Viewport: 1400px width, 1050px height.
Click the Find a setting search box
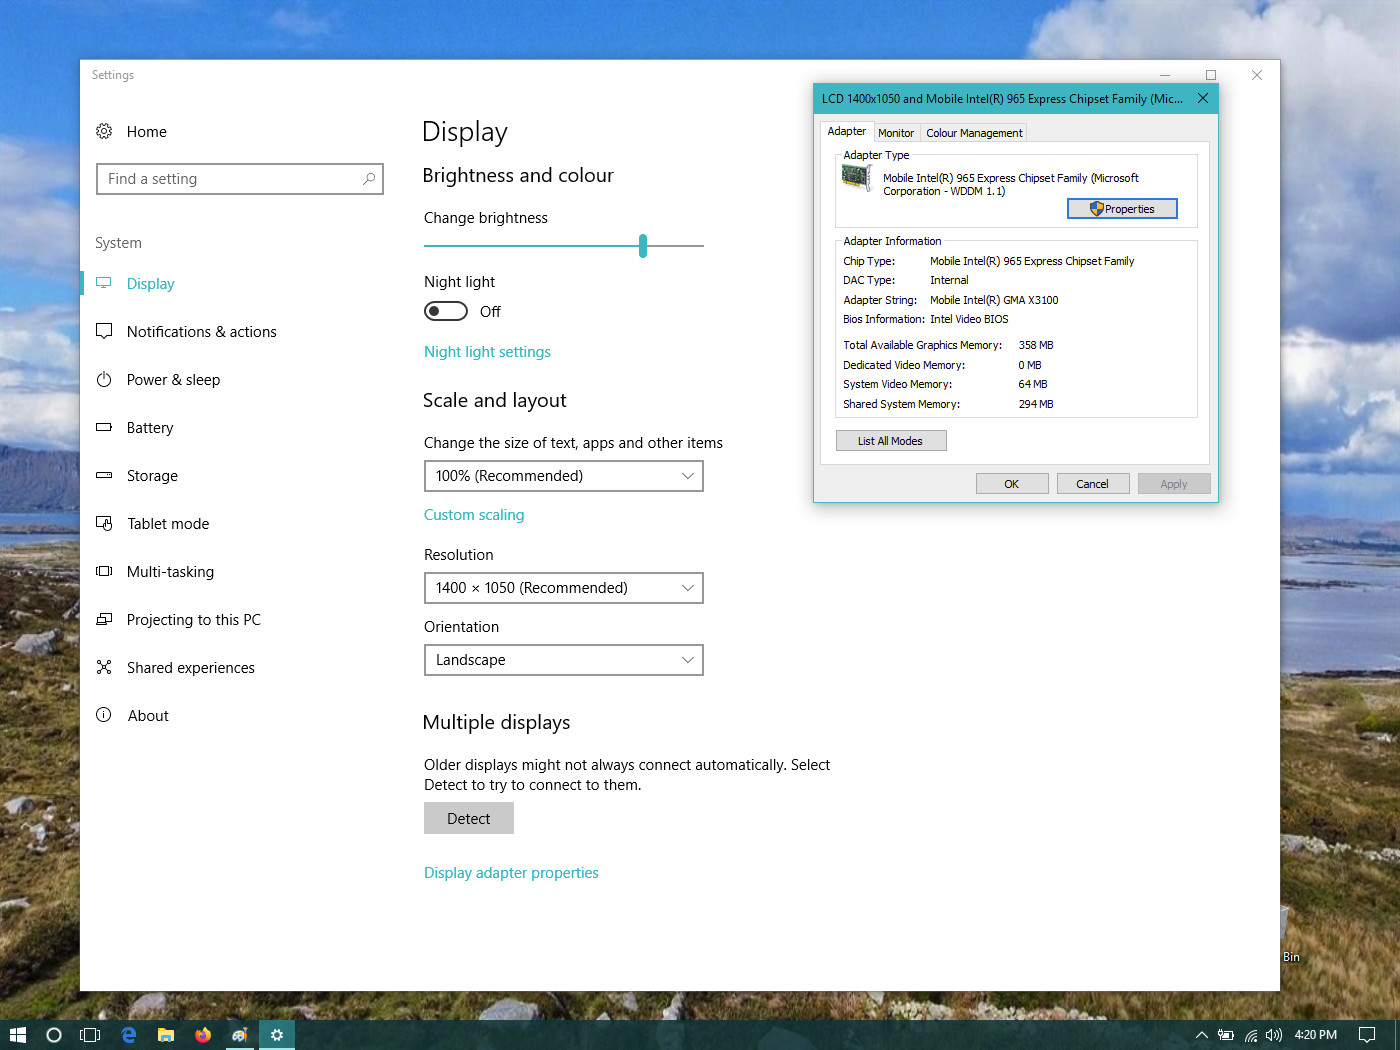pos(240,179)
